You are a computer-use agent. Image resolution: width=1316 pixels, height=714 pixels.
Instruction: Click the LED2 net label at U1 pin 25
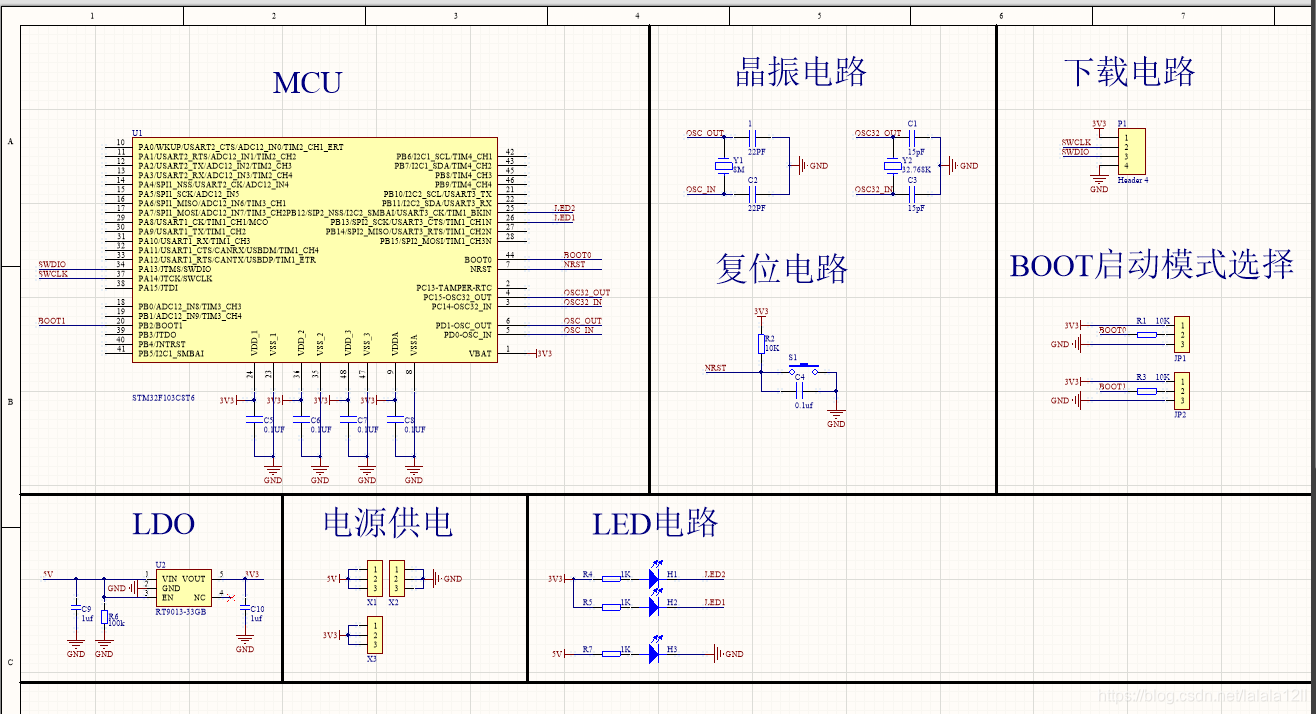565,207
